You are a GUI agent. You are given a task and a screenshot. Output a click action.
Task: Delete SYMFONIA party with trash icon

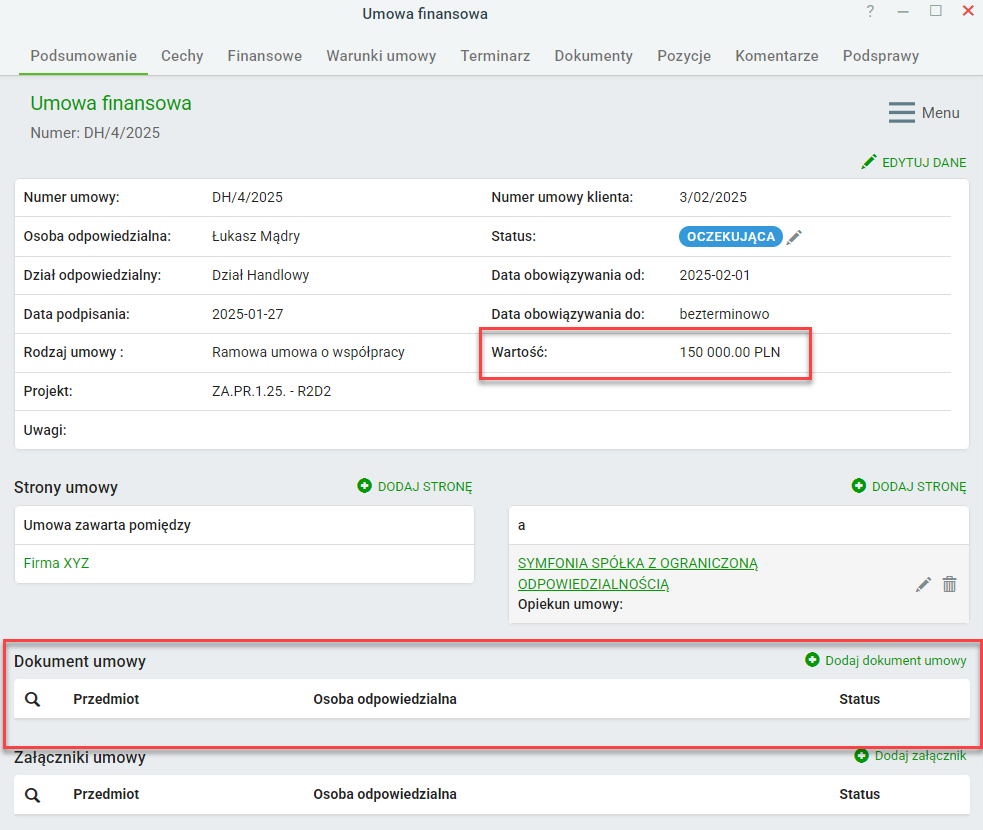[x=950, y=584]
